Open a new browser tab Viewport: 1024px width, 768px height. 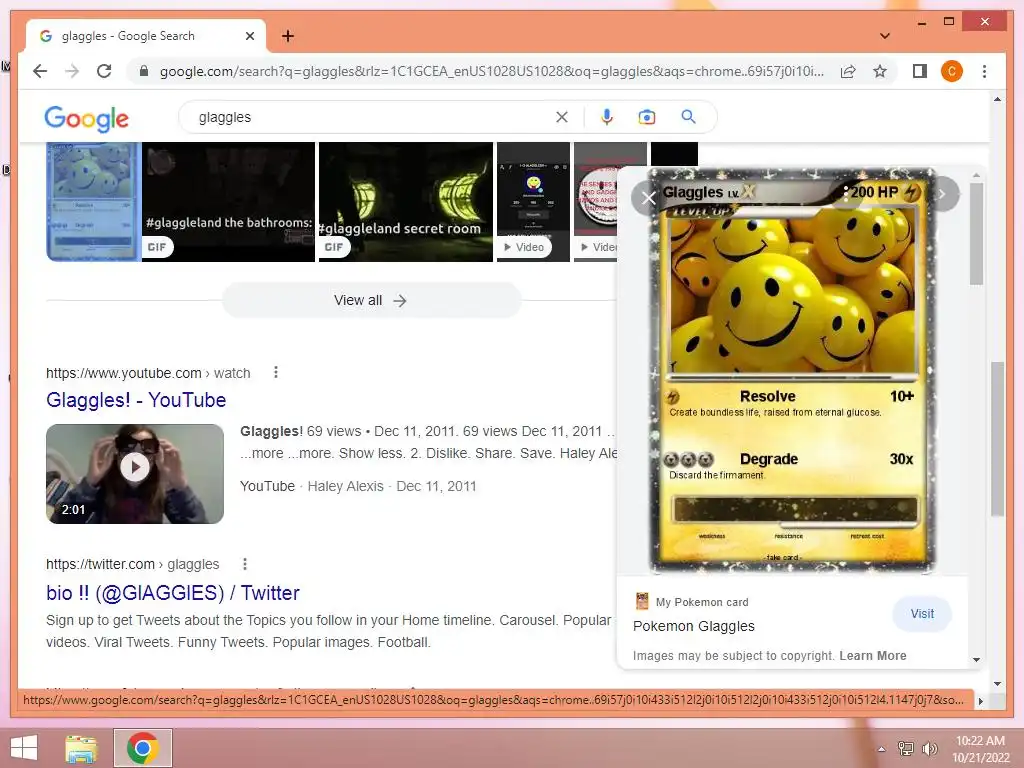point(288,36)
